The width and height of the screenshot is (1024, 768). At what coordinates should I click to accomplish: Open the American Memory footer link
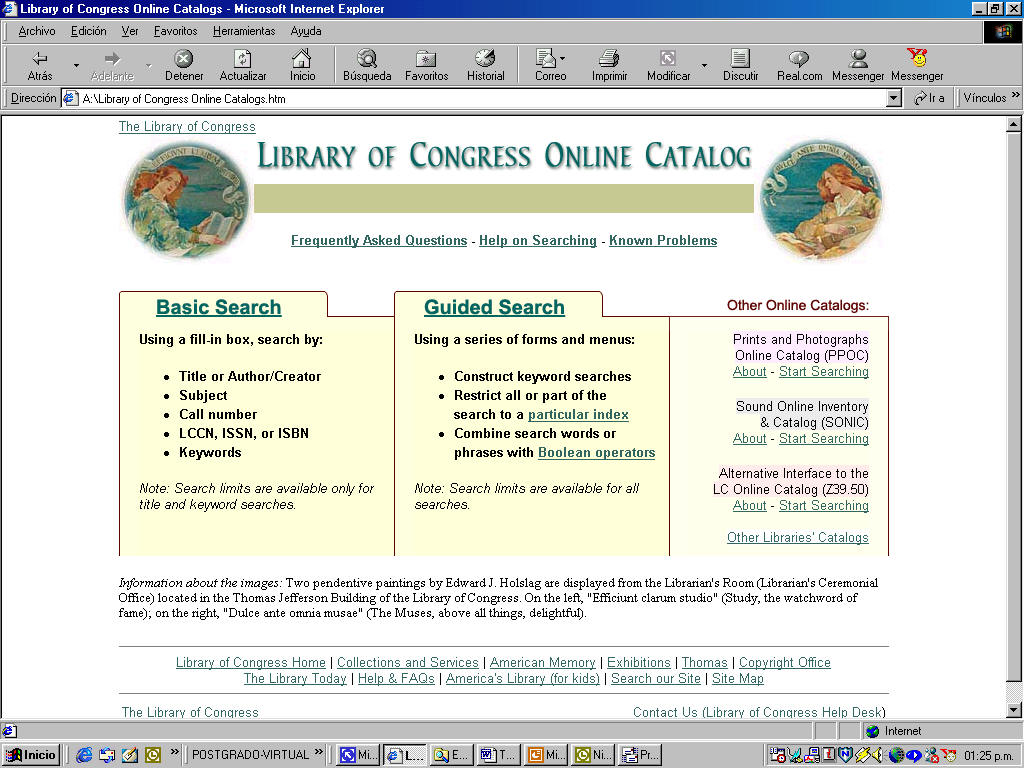(x=543, y=662)
